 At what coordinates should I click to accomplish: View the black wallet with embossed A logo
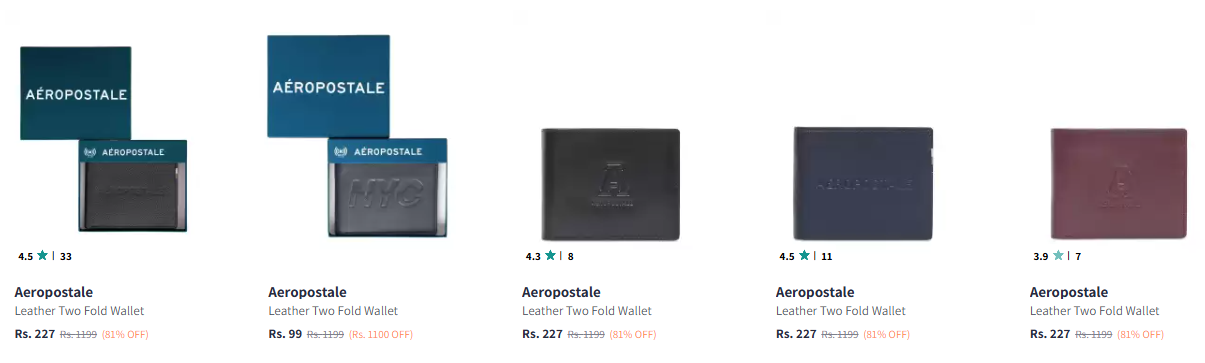point(610,184)
